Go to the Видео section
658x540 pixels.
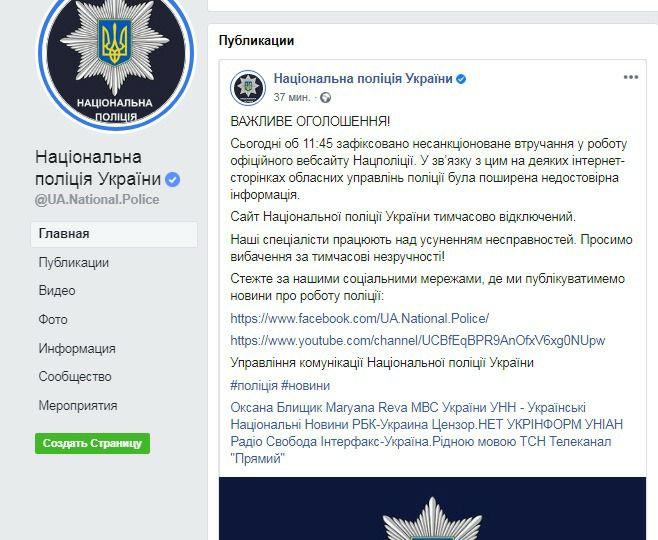click(57, 291)
